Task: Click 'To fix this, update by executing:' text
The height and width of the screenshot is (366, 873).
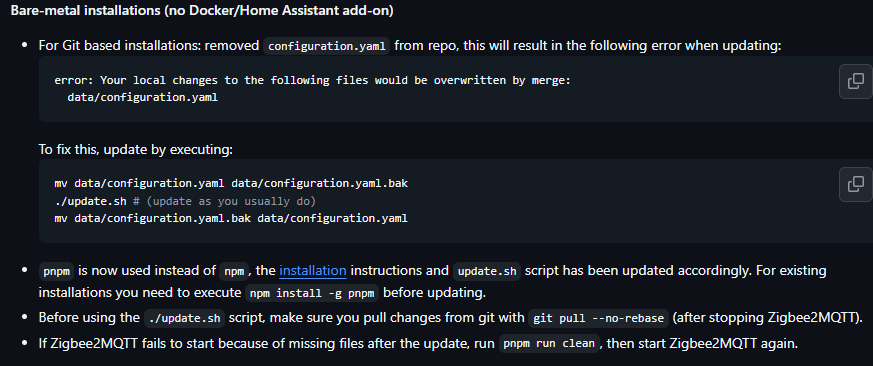Action: (x=135, y=149)
